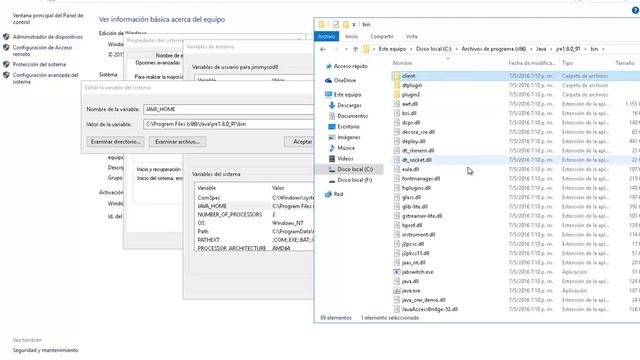Click Examinar archivo button
This screenshot has width=640, height=360.
tap(178, 142)
